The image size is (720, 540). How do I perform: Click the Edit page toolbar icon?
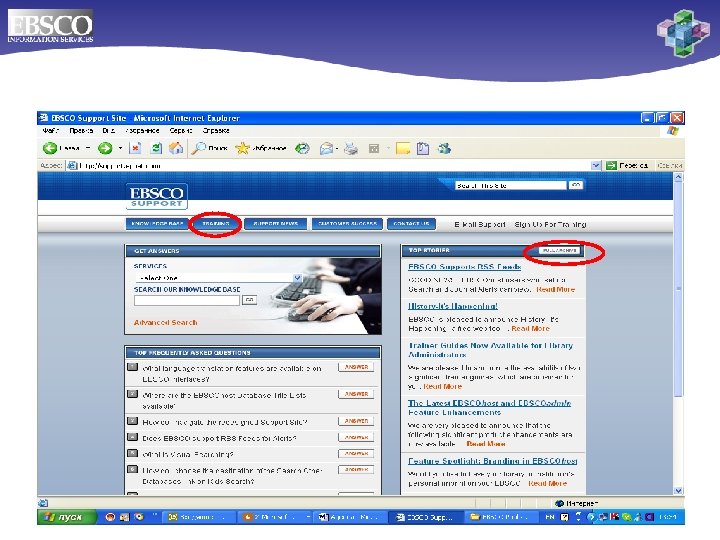pyautogui.click(x=374, y=148)
